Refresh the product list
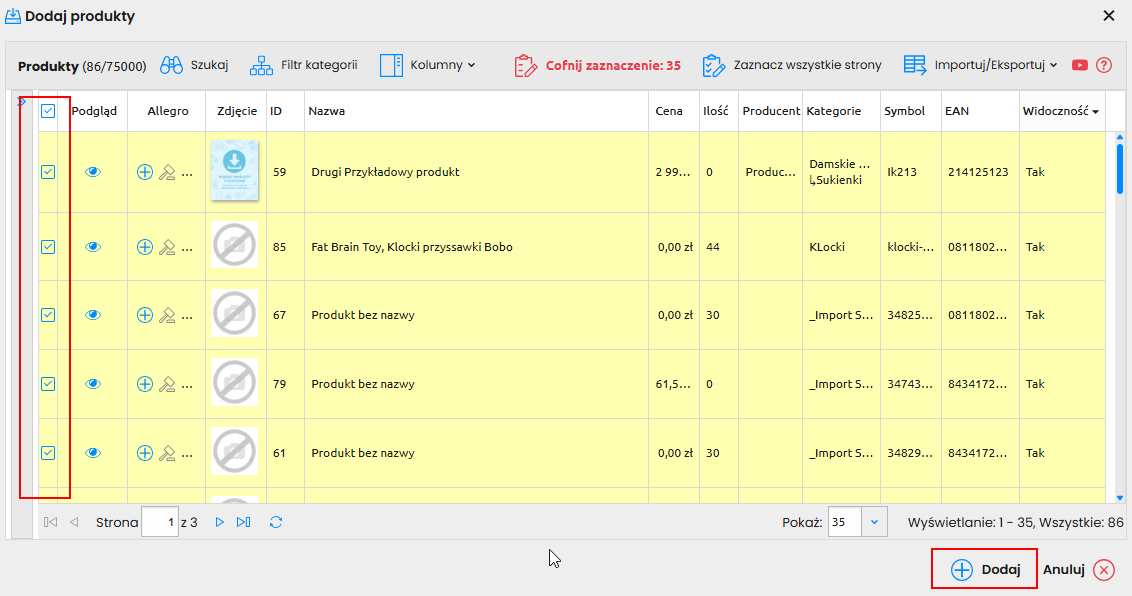The width and height of the screenshot is (1132, 596). pos(276,522)
